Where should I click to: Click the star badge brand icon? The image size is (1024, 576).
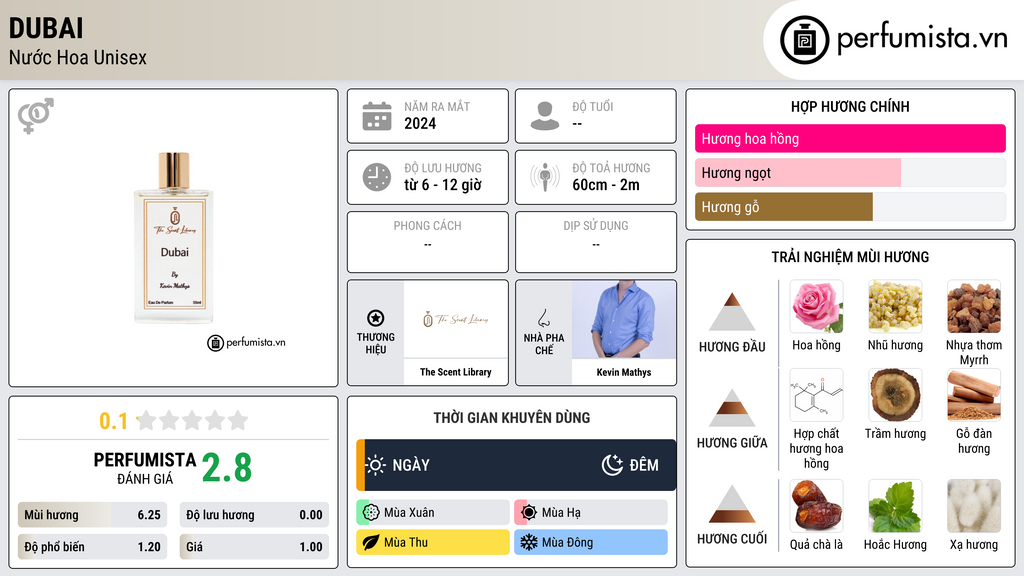point(376,318)
